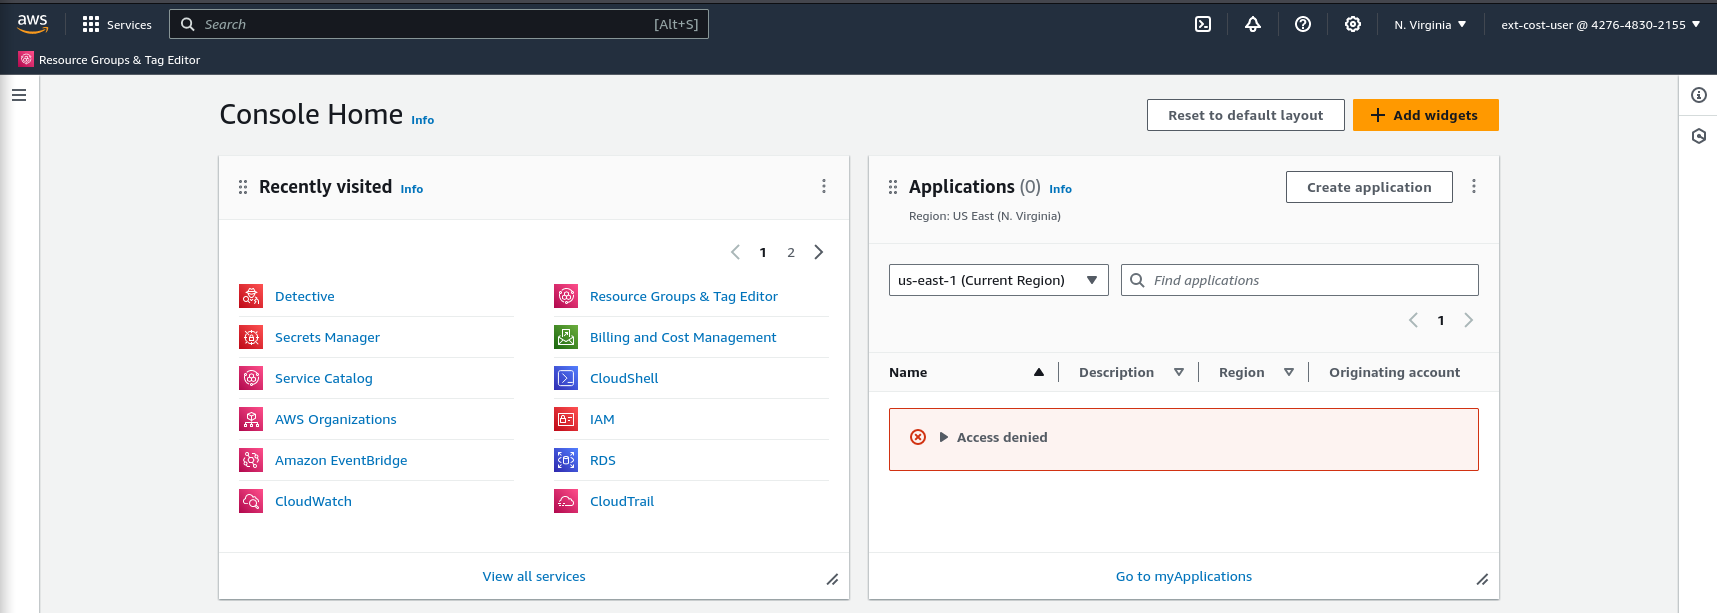Click the Detective service icon
1717x613 pixels.
pyautogui.click(x=251, y=296)
